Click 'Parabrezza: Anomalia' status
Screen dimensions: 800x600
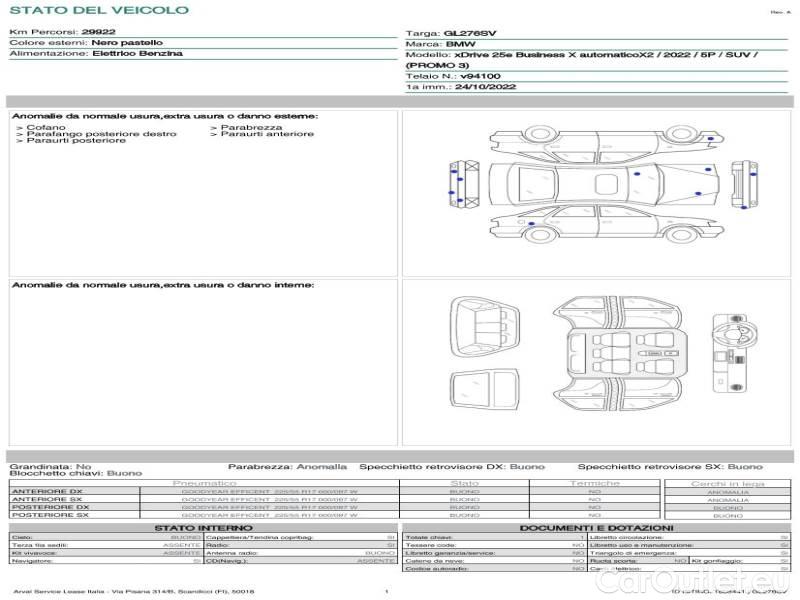point(287,466)
